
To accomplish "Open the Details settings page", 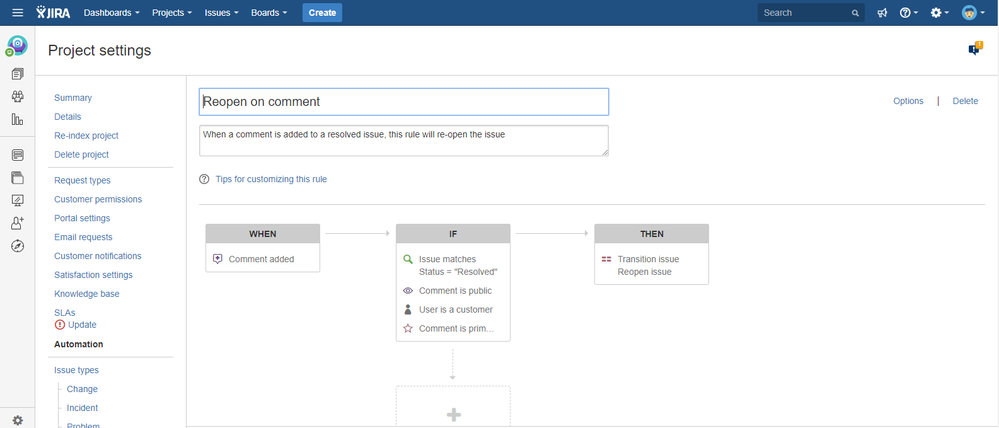I will point(68,117).
